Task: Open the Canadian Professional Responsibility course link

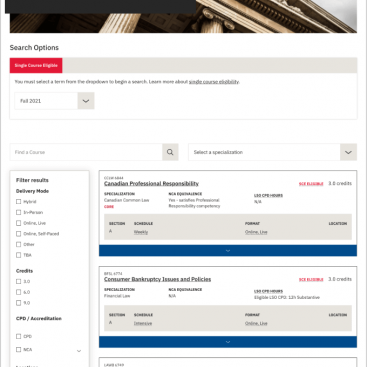Action: [x=151, y=183]
